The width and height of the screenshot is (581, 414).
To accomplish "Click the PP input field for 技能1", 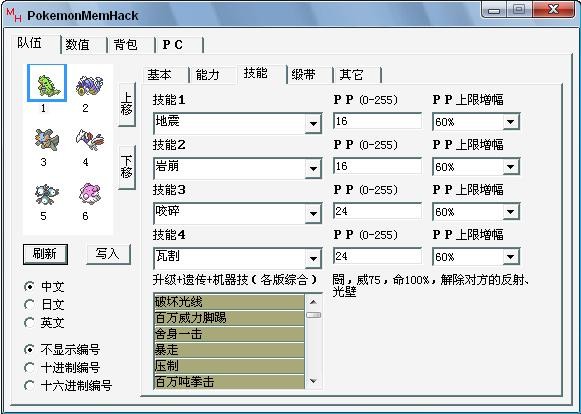I will [x=377, y=121].
